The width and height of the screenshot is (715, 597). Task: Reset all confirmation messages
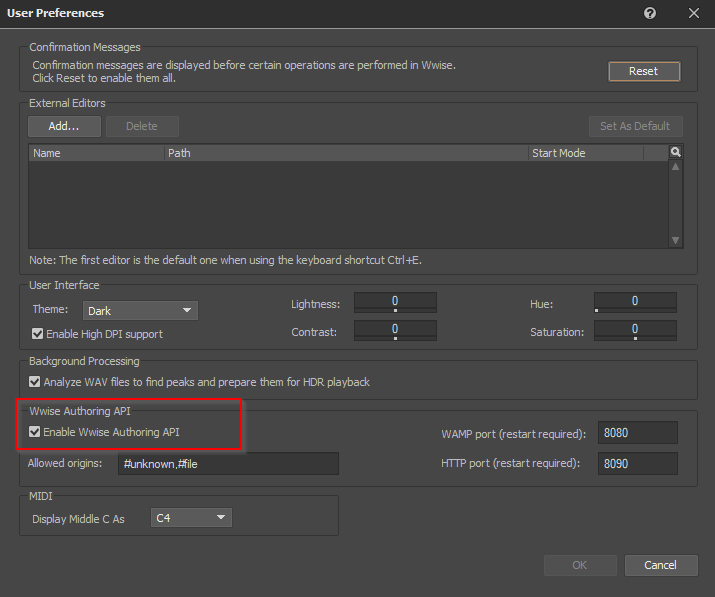point(644,71)
